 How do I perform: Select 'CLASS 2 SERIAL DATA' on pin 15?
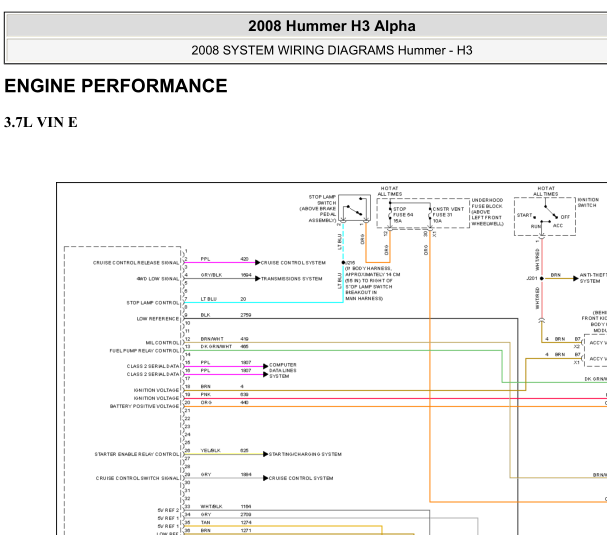(x=153, y=366)
